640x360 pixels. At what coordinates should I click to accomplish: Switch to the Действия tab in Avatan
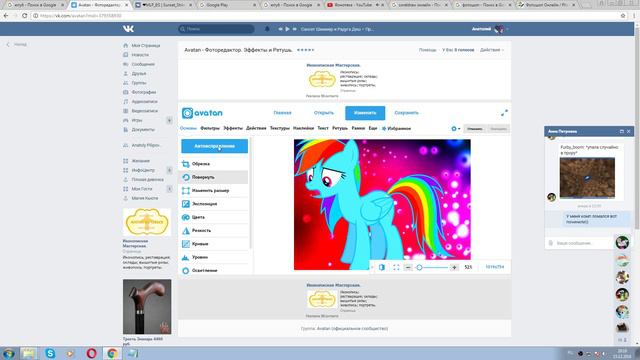(256, 128)
